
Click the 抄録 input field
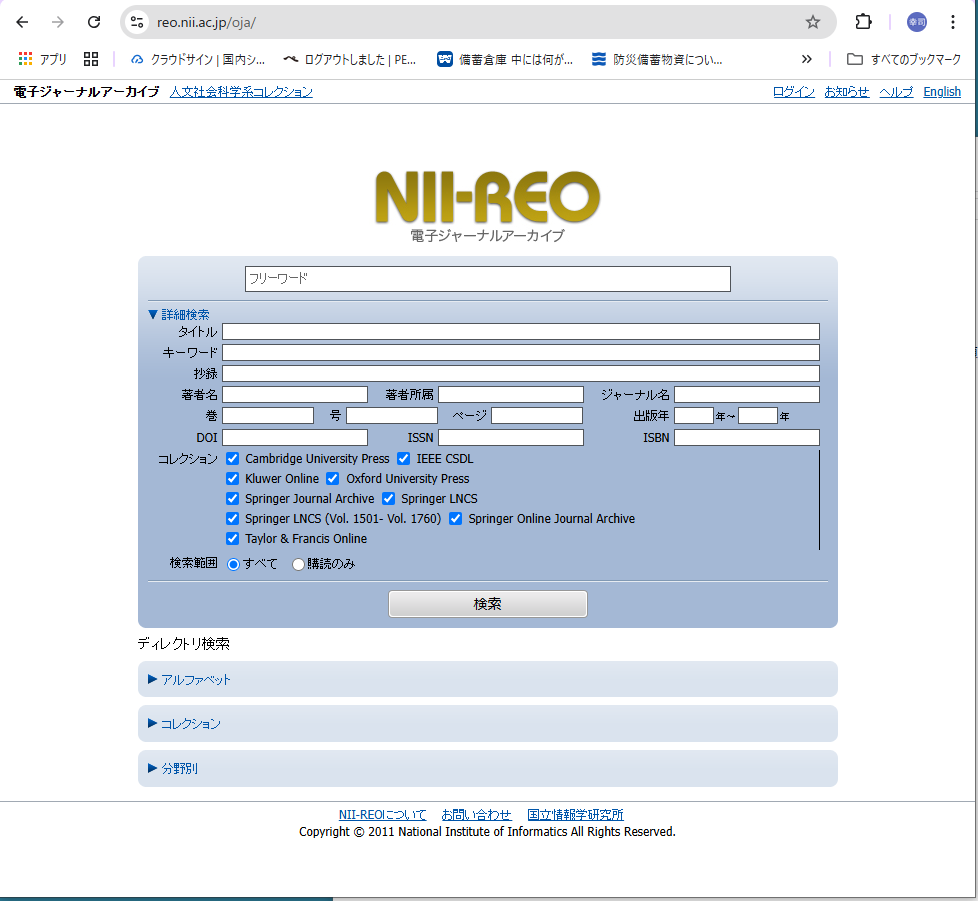521,373
